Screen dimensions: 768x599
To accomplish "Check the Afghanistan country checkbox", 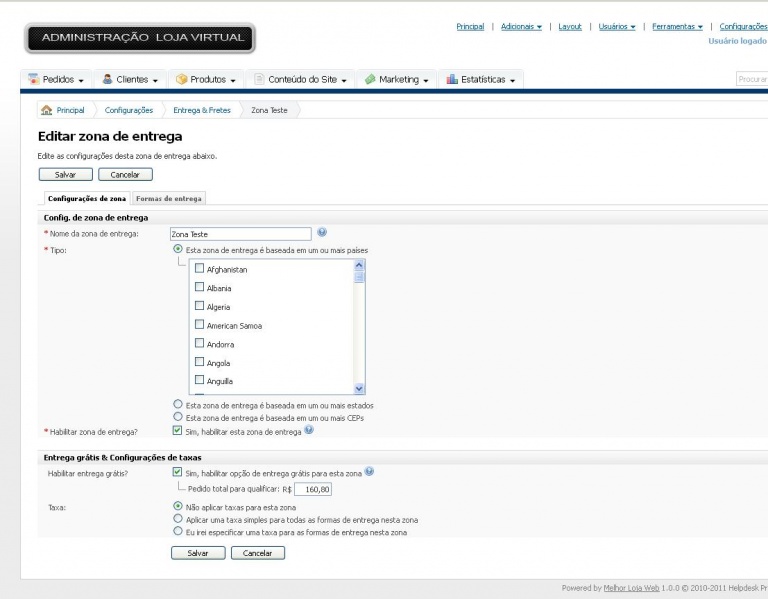I will click(x=199, y=268).
